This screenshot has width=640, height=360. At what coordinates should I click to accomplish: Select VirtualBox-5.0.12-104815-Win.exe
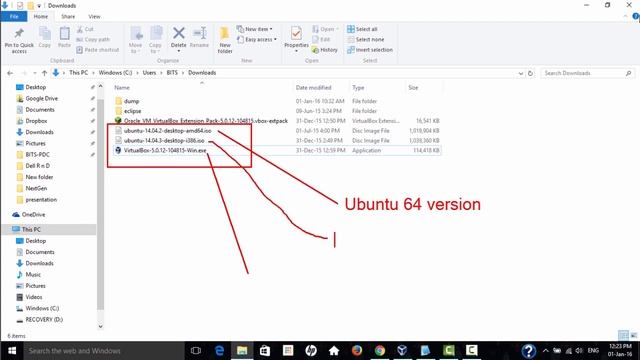(x=165, y=150)
